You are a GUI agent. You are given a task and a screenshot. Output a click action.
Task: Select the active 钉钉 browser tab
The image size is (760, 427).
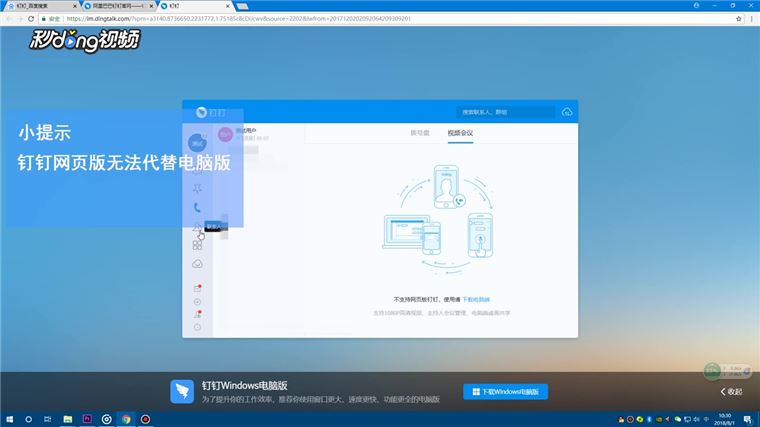(195, 6)
